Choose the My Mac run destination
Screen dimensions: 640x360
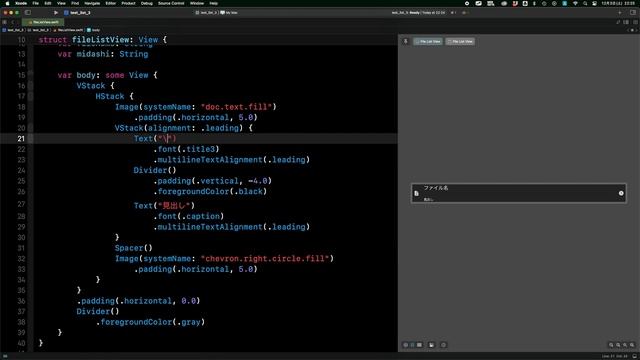coord(229,13)
